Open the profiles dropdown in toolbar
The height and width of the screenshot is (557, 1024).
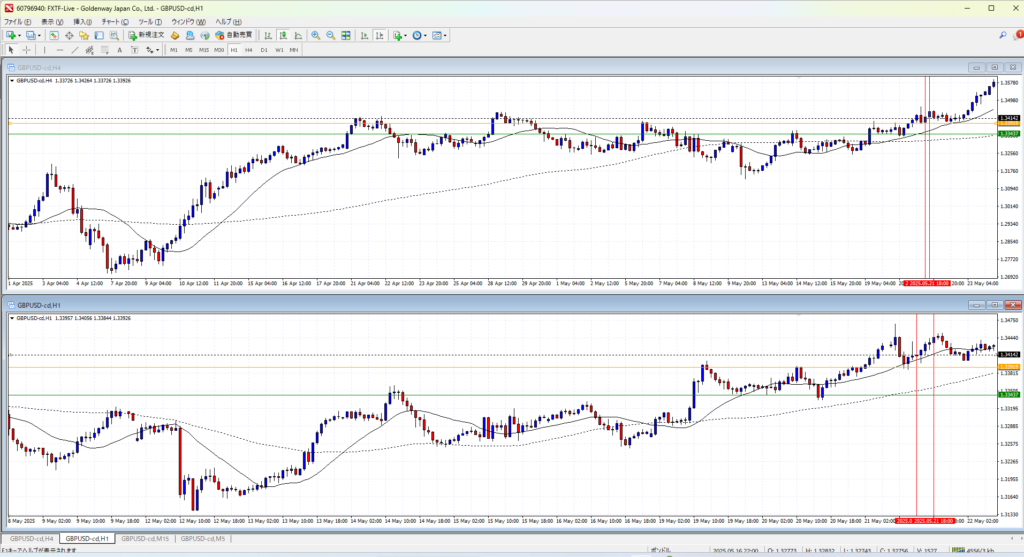coord(41,36)
